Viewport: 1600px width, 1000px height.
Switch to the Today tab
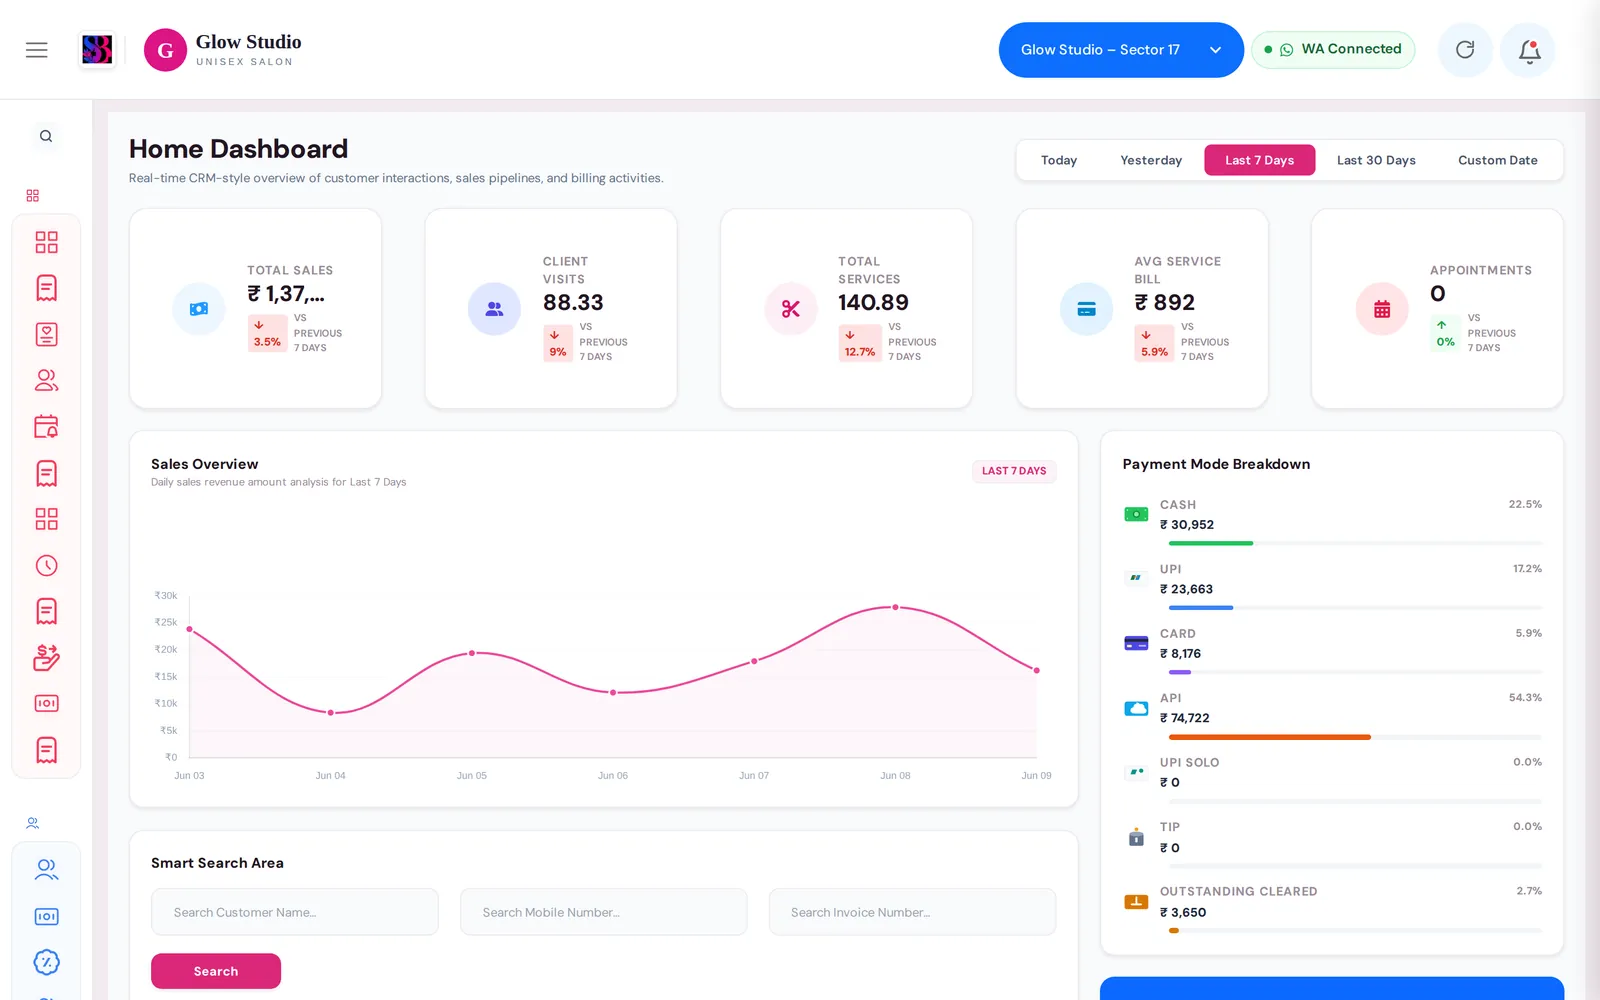[x=1059, y=160]
